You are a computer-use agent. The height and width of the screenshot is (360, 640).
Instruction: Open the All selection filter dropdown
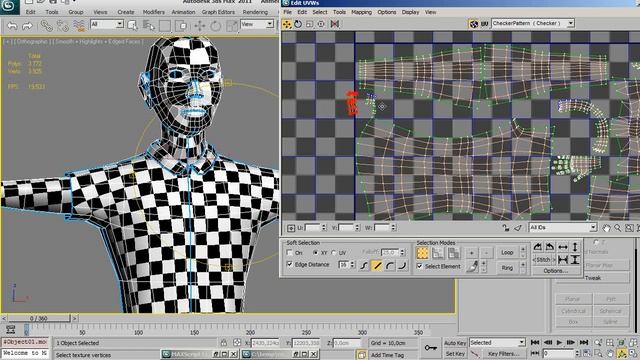coord(107,24)
